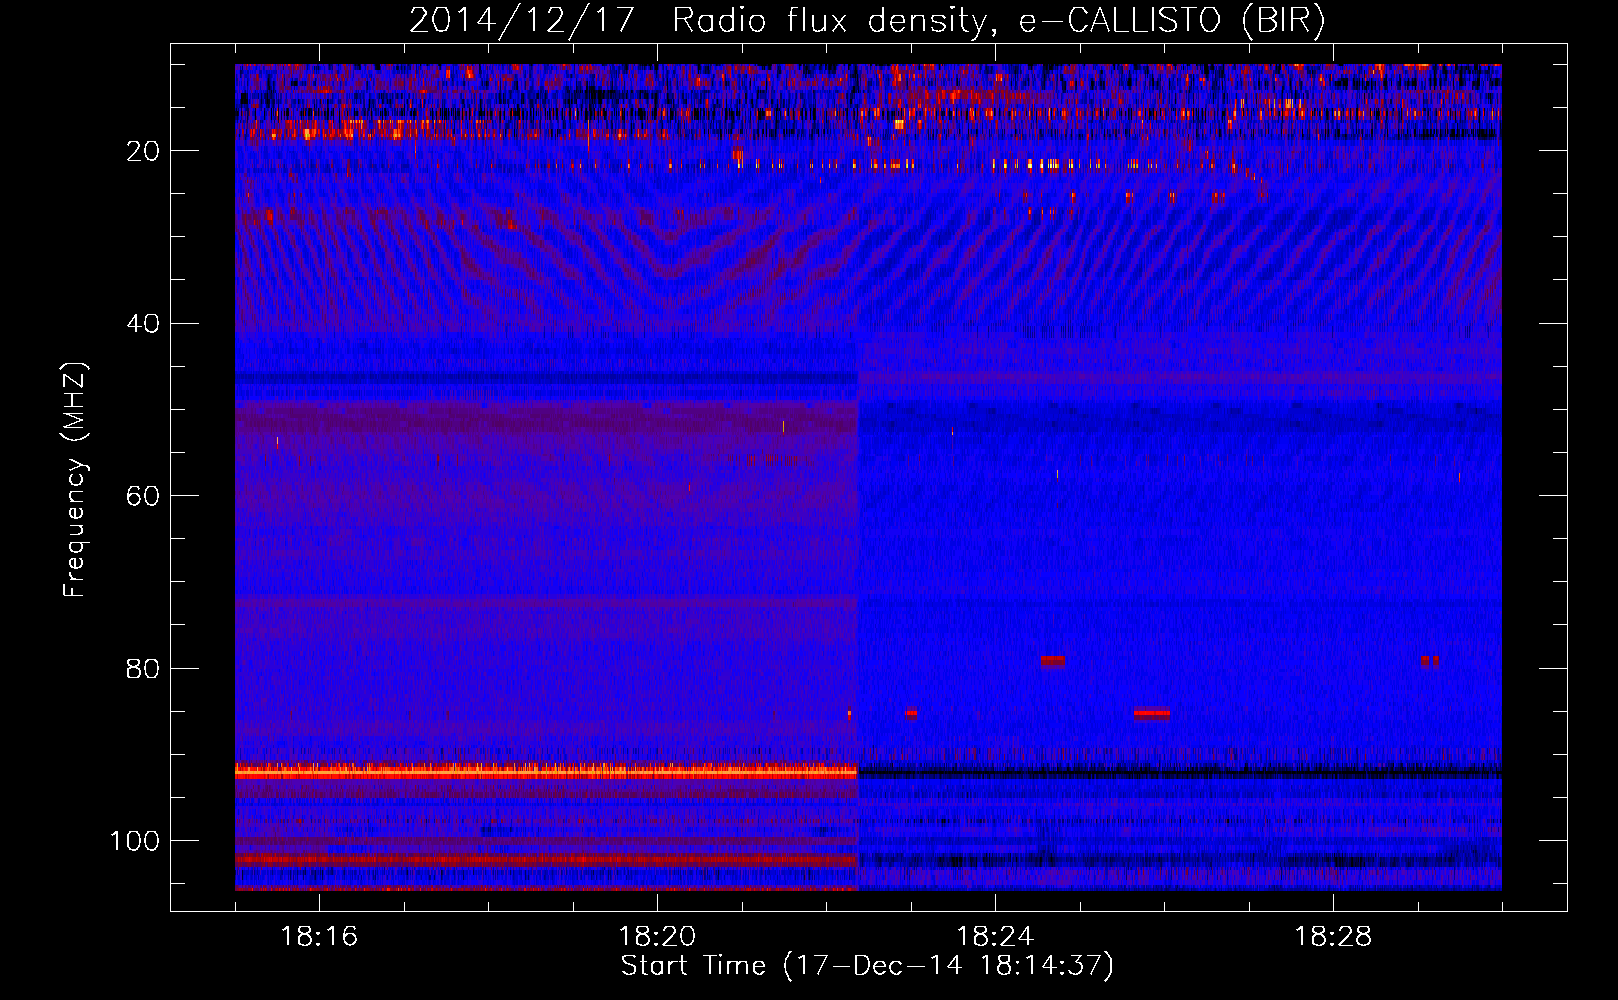Click the 40 MHz frequency tick label
The width and height of the screenshot is (1618, 1000).
(x=143, y=324)
